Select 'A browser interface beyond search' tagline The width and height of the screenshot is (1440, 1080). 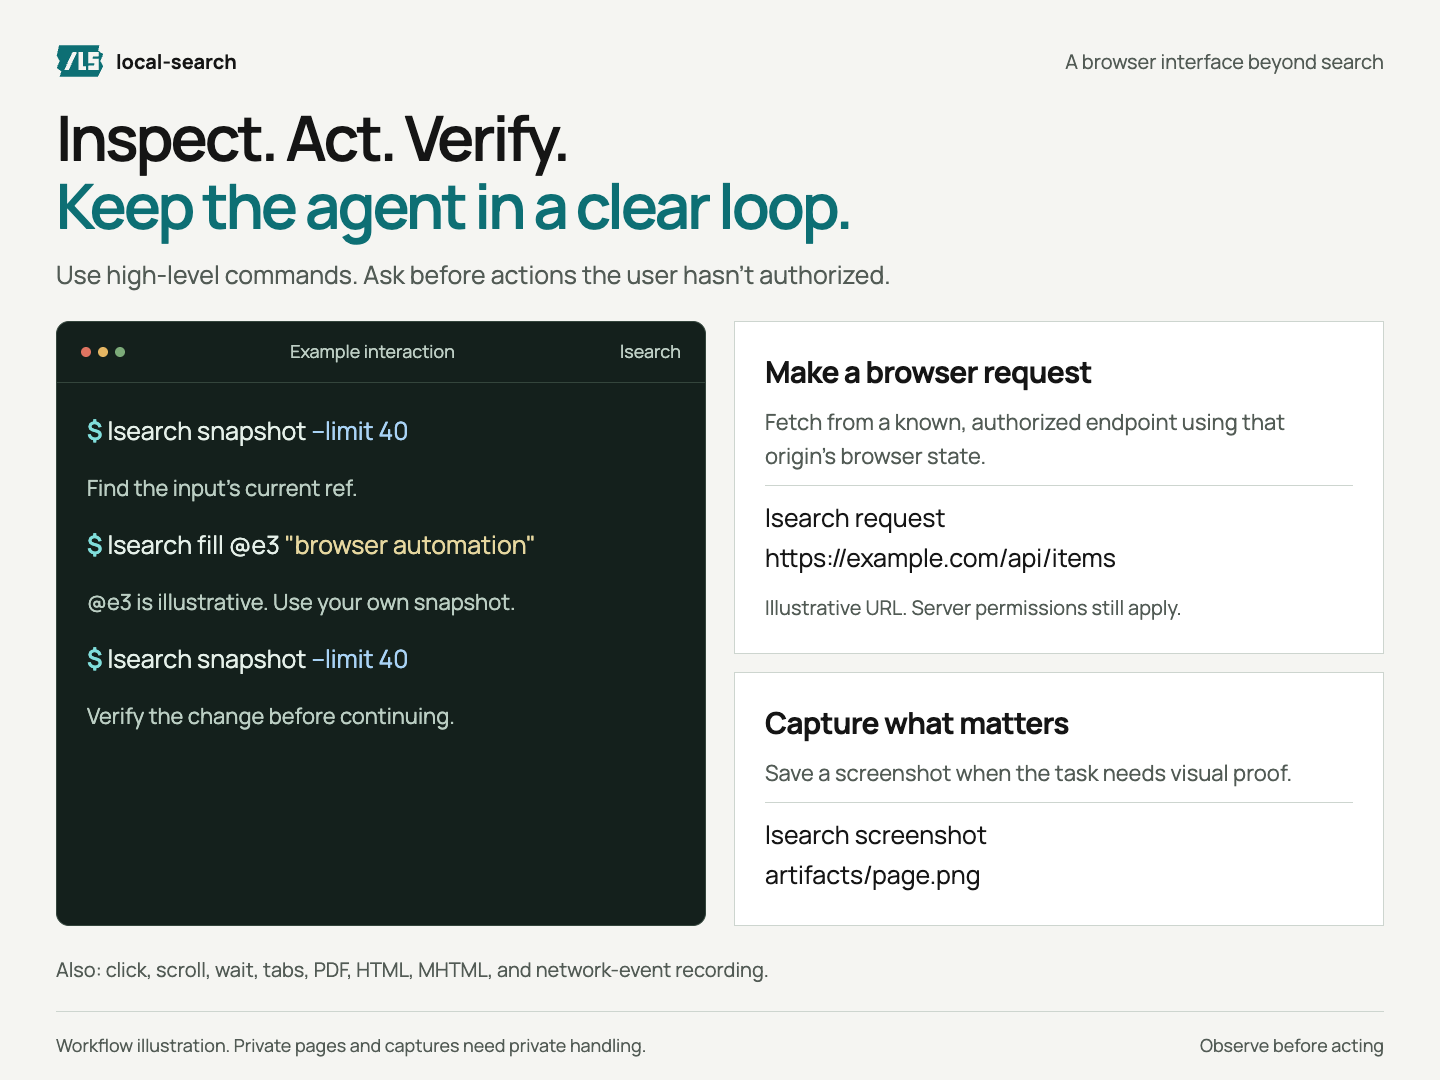point(1224,62)
